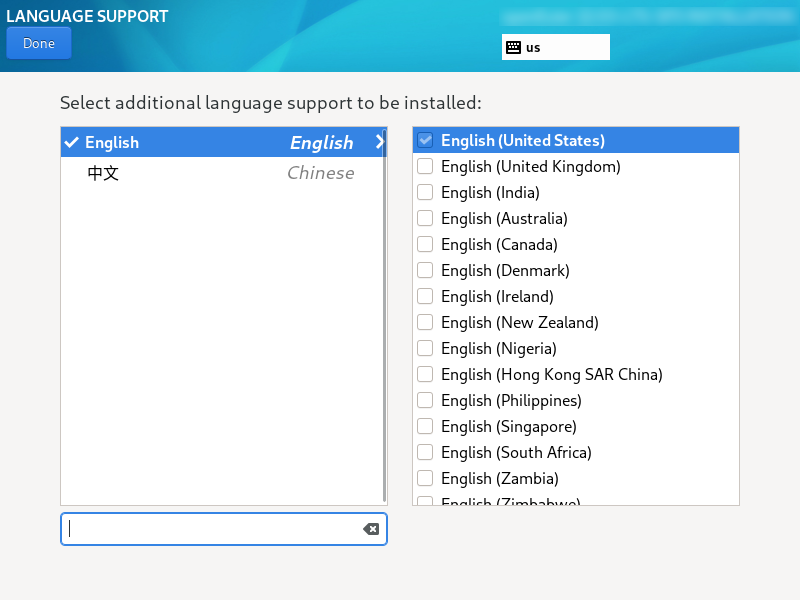Check the English (Australia) option
Viewport: 800px width, 600px height.
point(425,219)
